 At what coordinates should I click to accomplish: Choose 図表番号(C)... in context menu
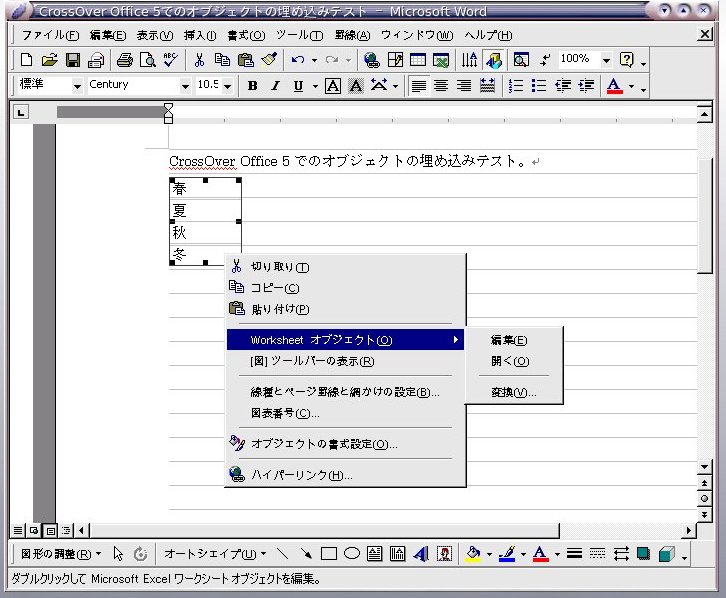point(345,413)
